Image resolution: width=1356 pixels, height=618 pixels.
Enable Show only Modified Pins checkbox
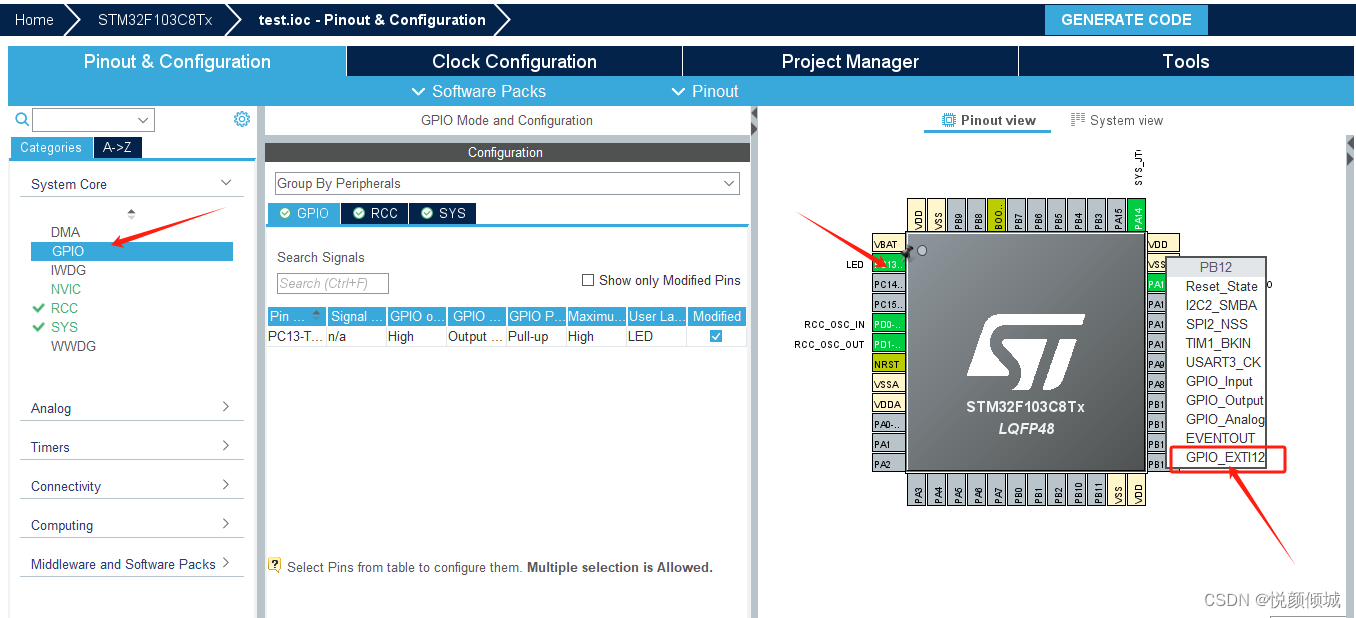click(588, 280)
